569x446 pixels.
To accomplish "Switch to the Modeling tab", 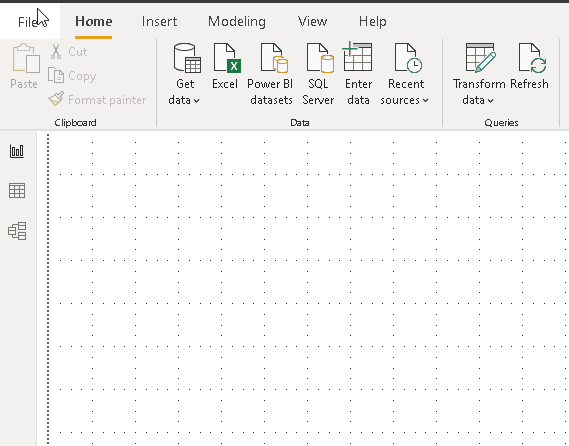I will pos(237,21).
